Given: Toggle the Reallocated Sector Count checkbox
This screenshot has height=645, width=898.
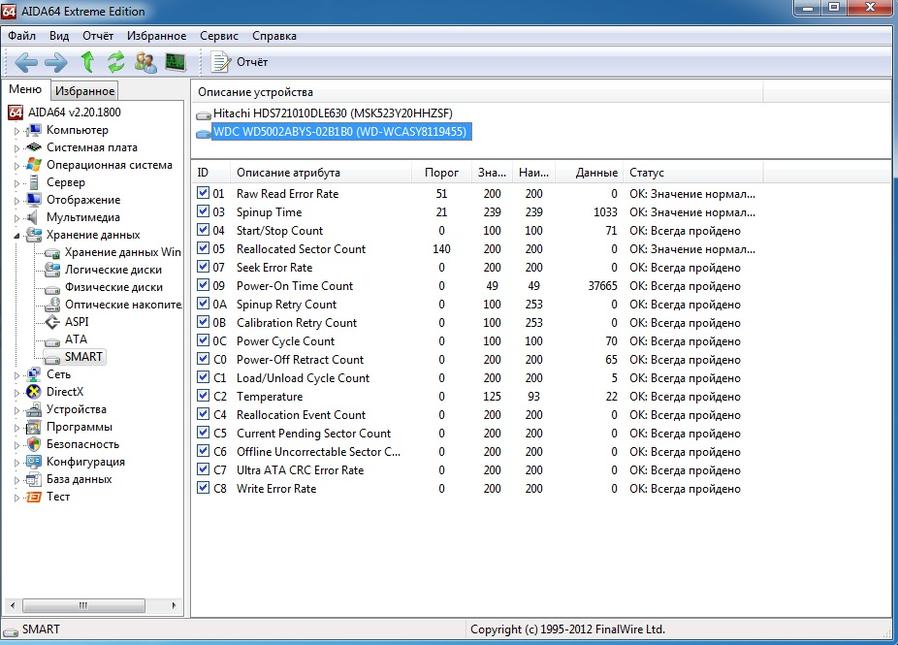Looking at the screenshot, I should pos(203,247).
